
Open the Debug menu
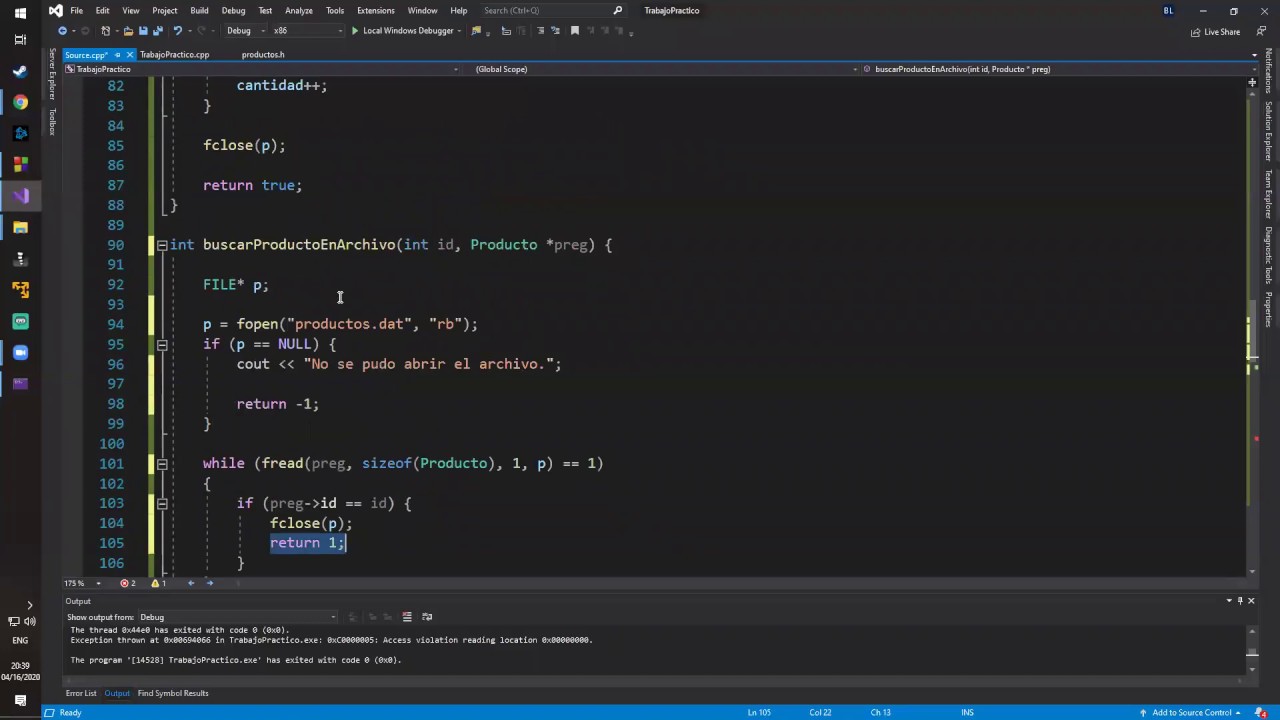pos(233,10)
